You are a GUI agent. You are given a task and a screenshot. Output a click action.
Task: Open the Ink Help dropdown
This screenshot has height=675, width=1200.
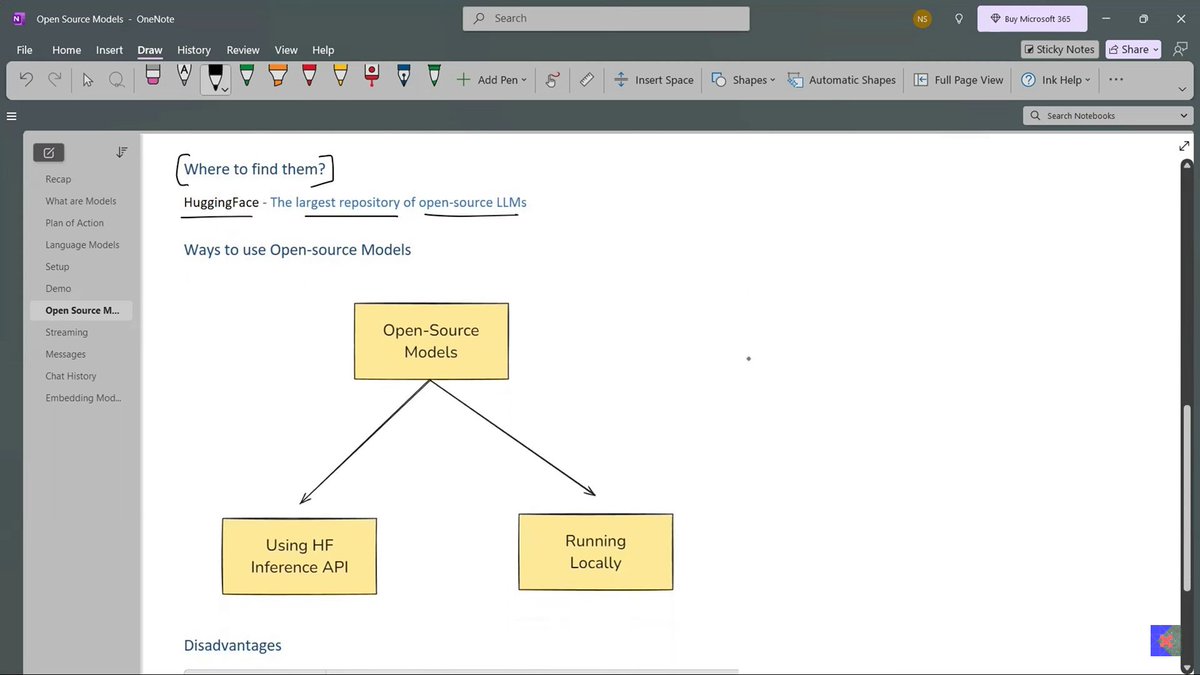pyautogui.click(x=1055, y=79)
